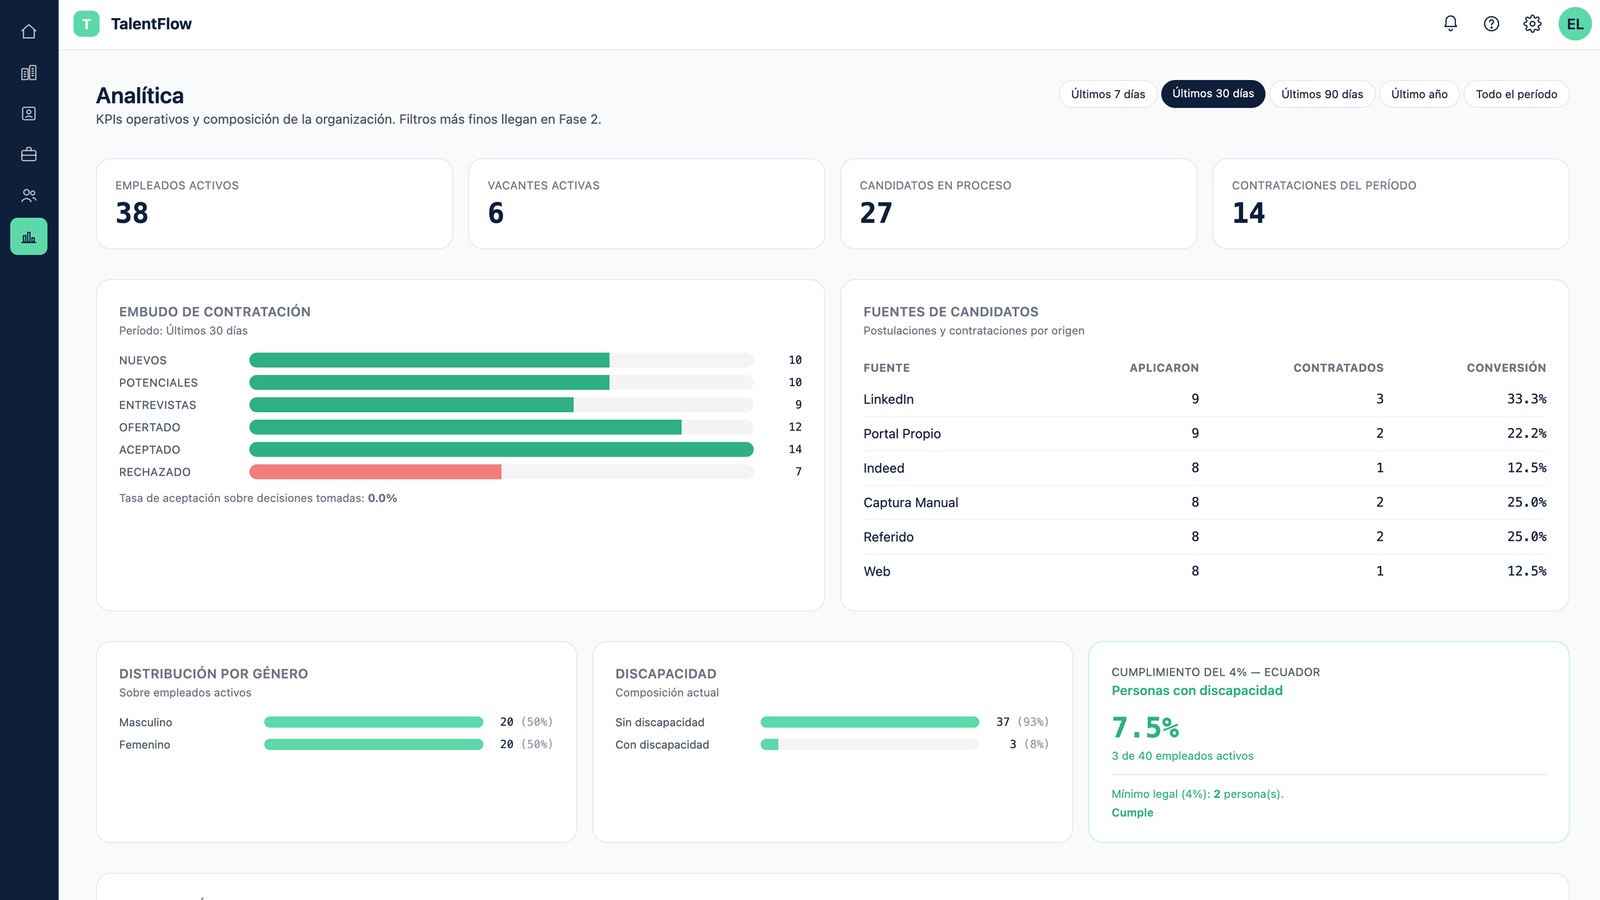
Task: Click the Contrataciones del Período card
Action: (1391, 204)
